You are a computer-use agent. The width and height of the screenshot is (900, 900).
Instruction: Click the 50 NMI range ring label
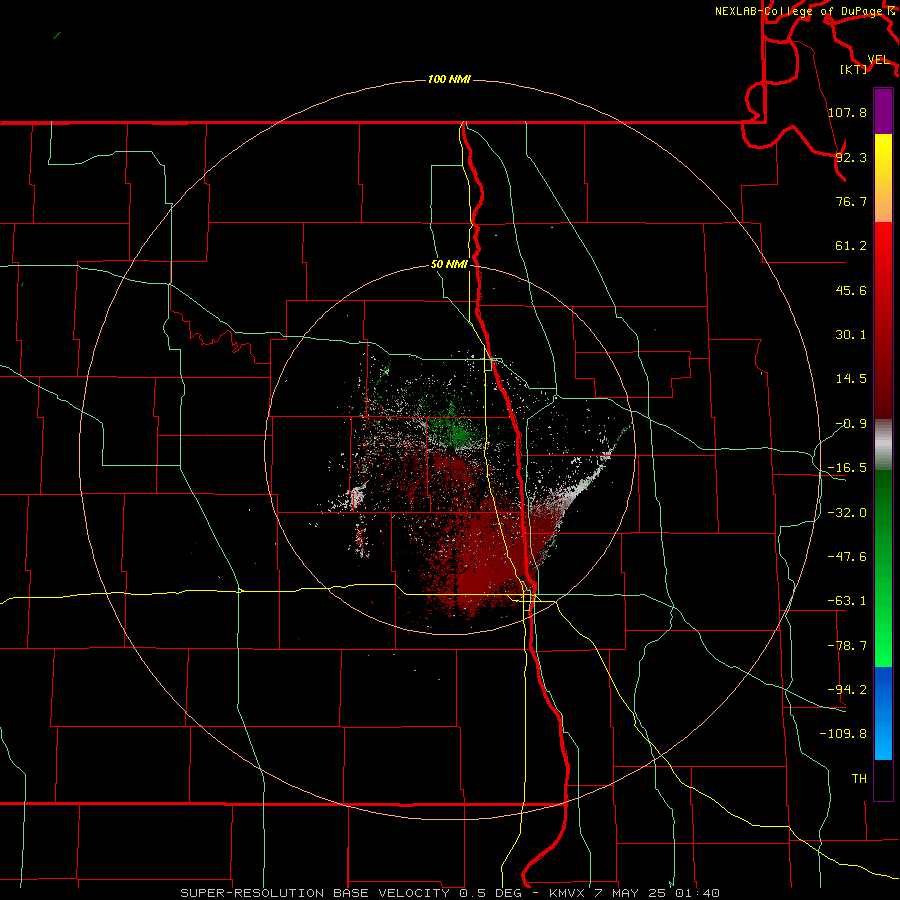[x=449, y=265]
